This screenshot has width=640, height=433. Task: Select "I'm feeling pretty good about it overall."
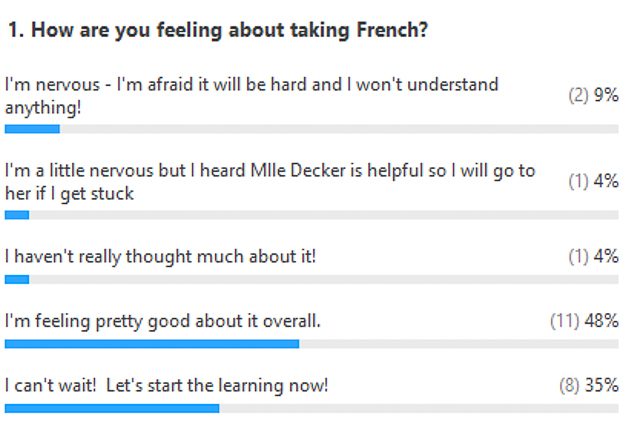coord(162,322)
